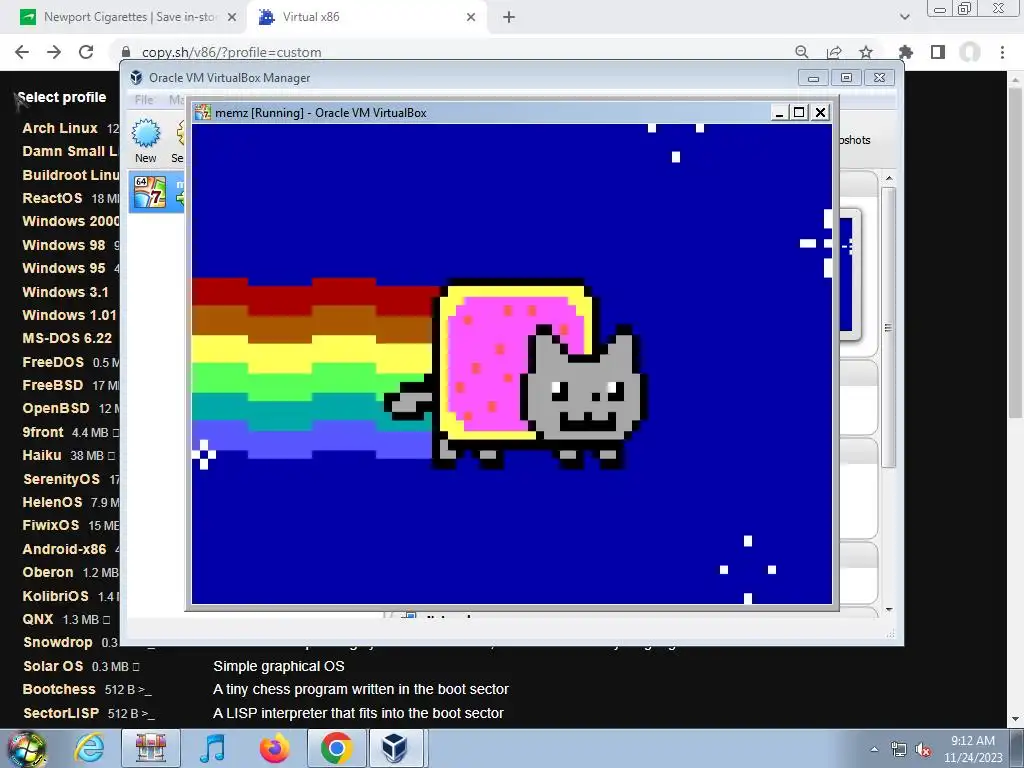The width and height of the screenshot is (1024, 768).
Task: Switch to VirtualBox in the taskbar
Action: [396, 748]
